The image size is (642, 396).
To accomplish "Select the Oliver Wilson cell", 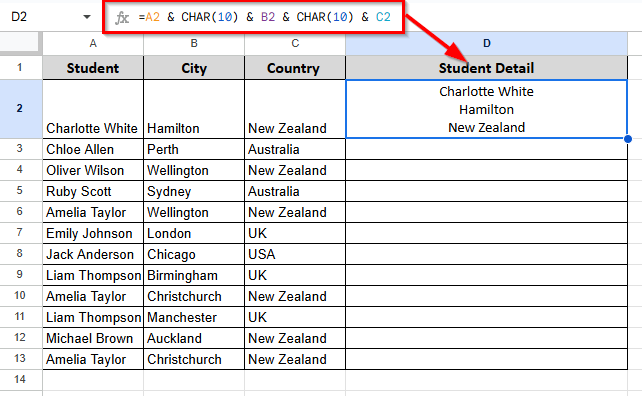I will coord(93,170).
